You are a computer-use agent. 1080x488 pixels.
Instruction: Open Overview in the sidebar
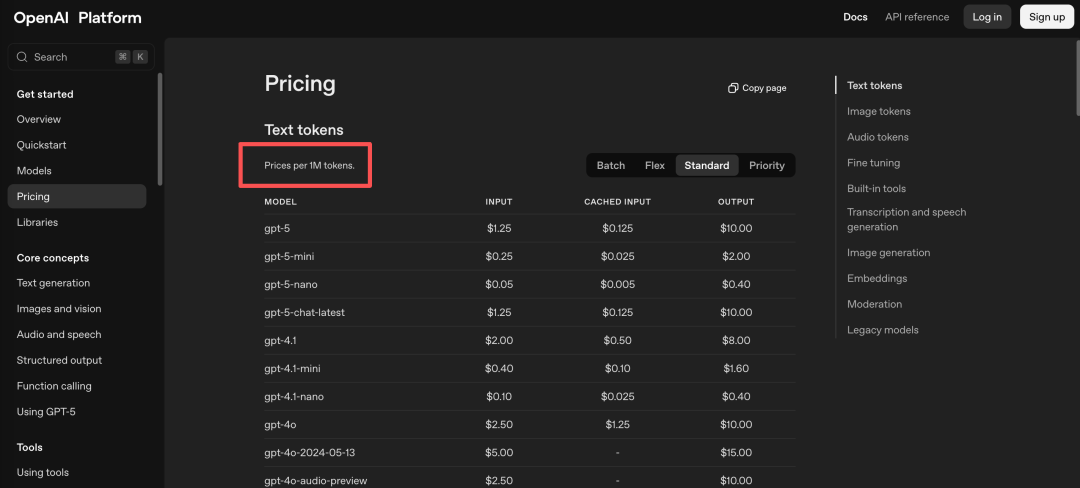[39, 119]
